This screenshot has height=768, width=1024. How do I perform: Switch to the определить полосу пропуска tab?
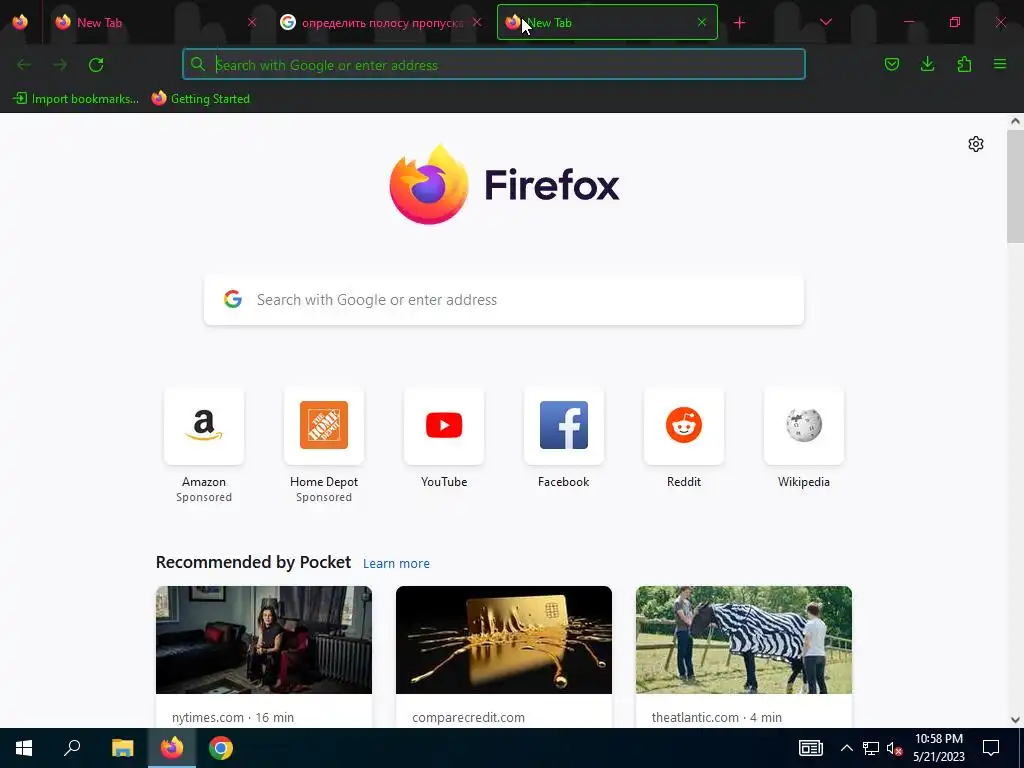click(382, 22)
